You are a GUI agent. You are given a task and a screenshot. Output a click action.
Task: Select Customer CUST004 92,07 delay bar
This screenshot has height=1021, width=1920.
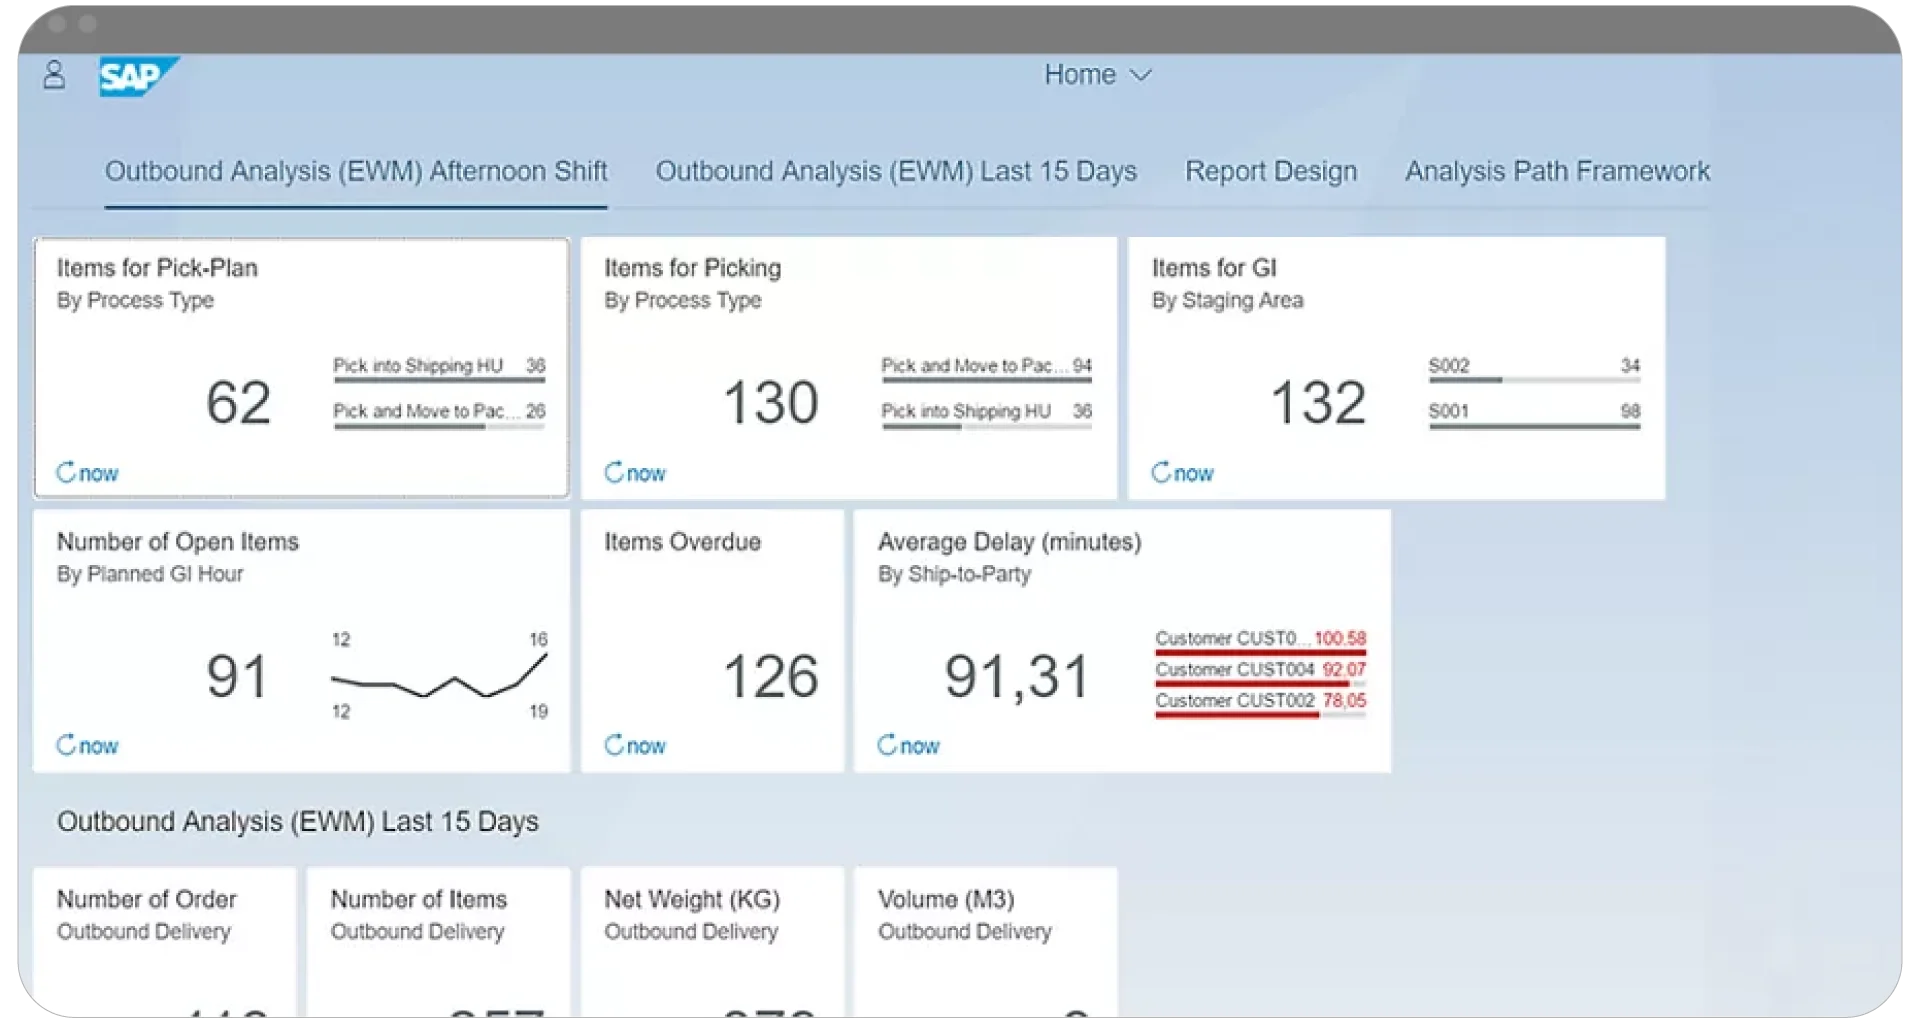coord(1260,673)
